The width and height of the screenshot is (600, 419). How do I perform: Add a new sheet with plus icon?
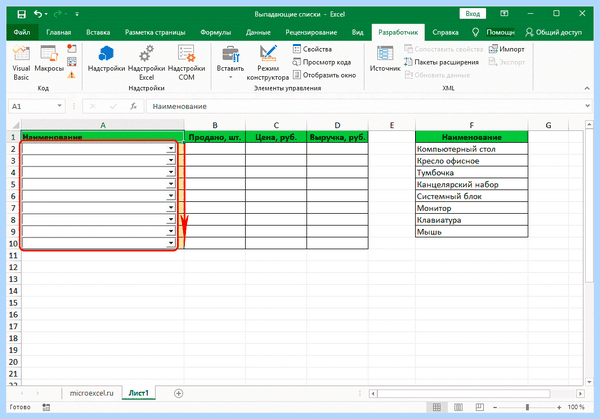(x=178, y=393)
